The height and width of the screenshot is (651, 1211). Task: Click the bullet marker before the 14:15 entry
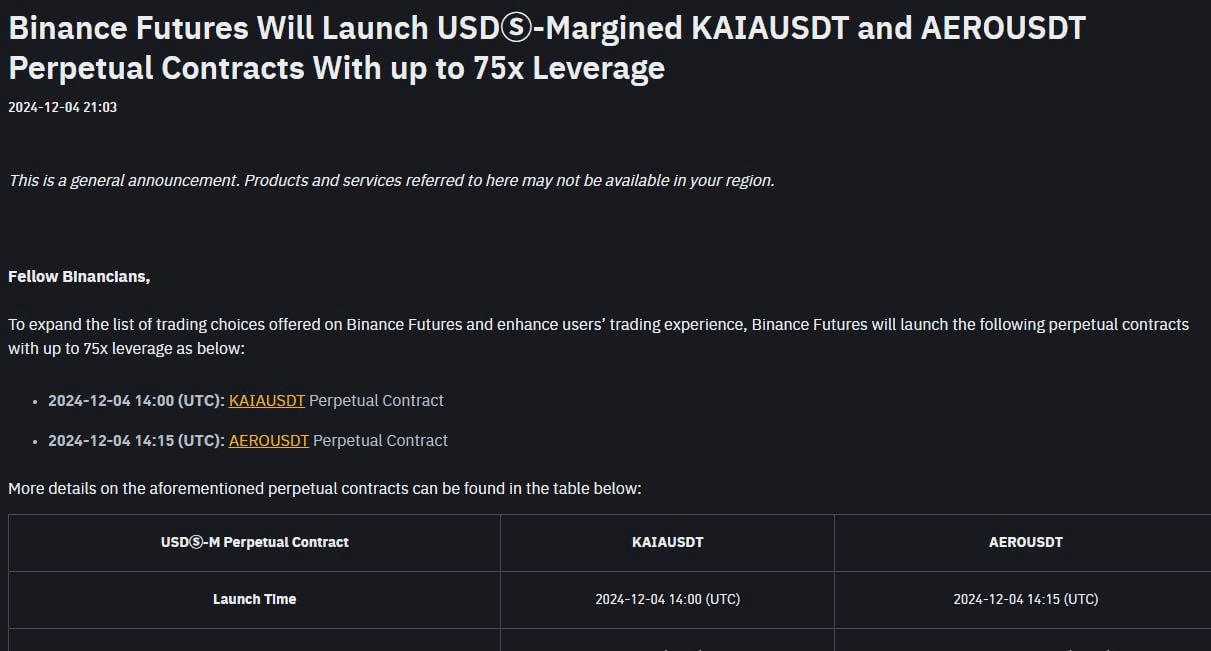click(x=36, y=441)
